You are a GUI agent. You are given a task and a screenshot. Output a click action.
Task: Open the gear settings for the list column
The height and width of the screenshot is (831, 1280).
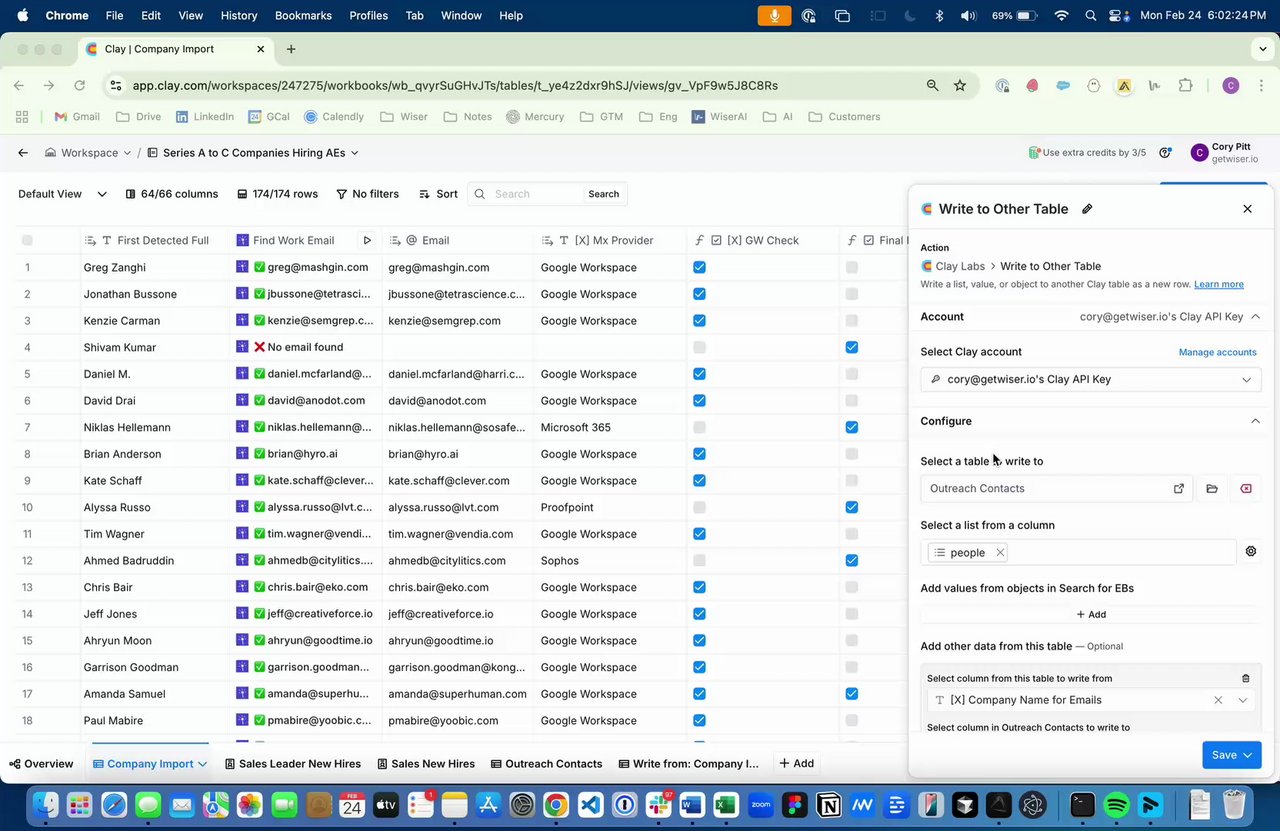pyautogui.click(x=1251, y=551)
